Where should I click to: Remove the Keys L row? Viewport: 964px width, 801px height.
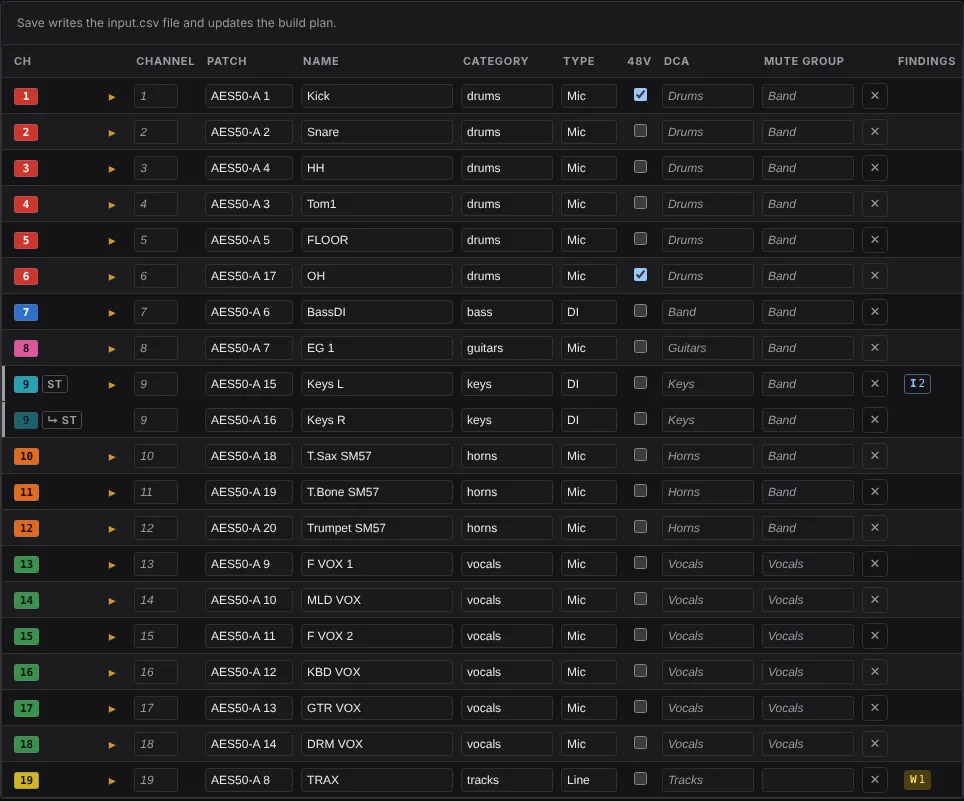pos(874,384)
